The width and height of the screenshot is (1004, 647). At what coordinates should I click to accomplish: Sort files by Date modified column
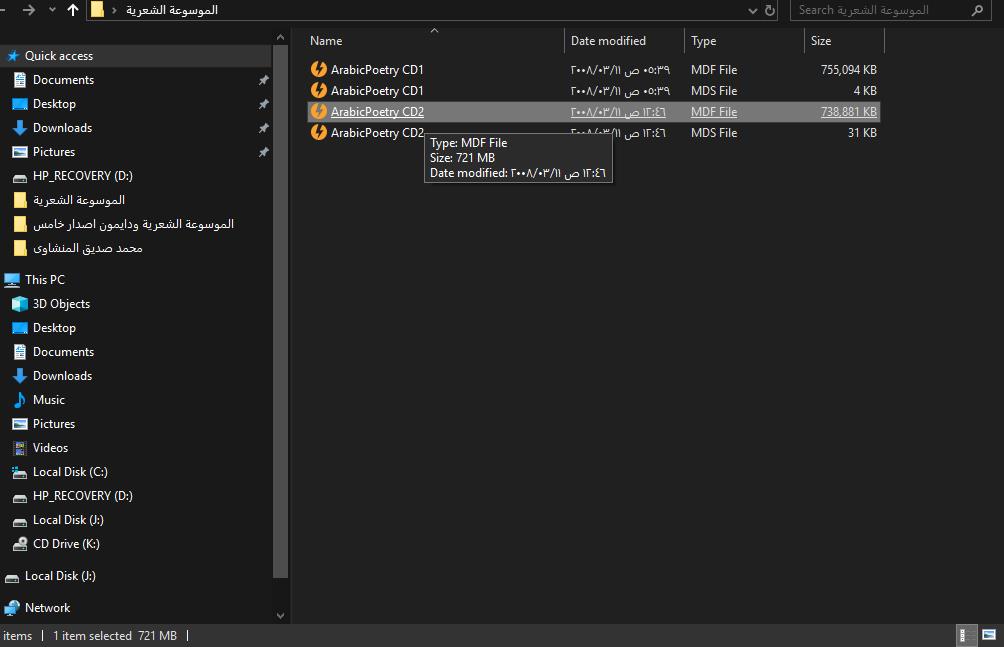608,41
